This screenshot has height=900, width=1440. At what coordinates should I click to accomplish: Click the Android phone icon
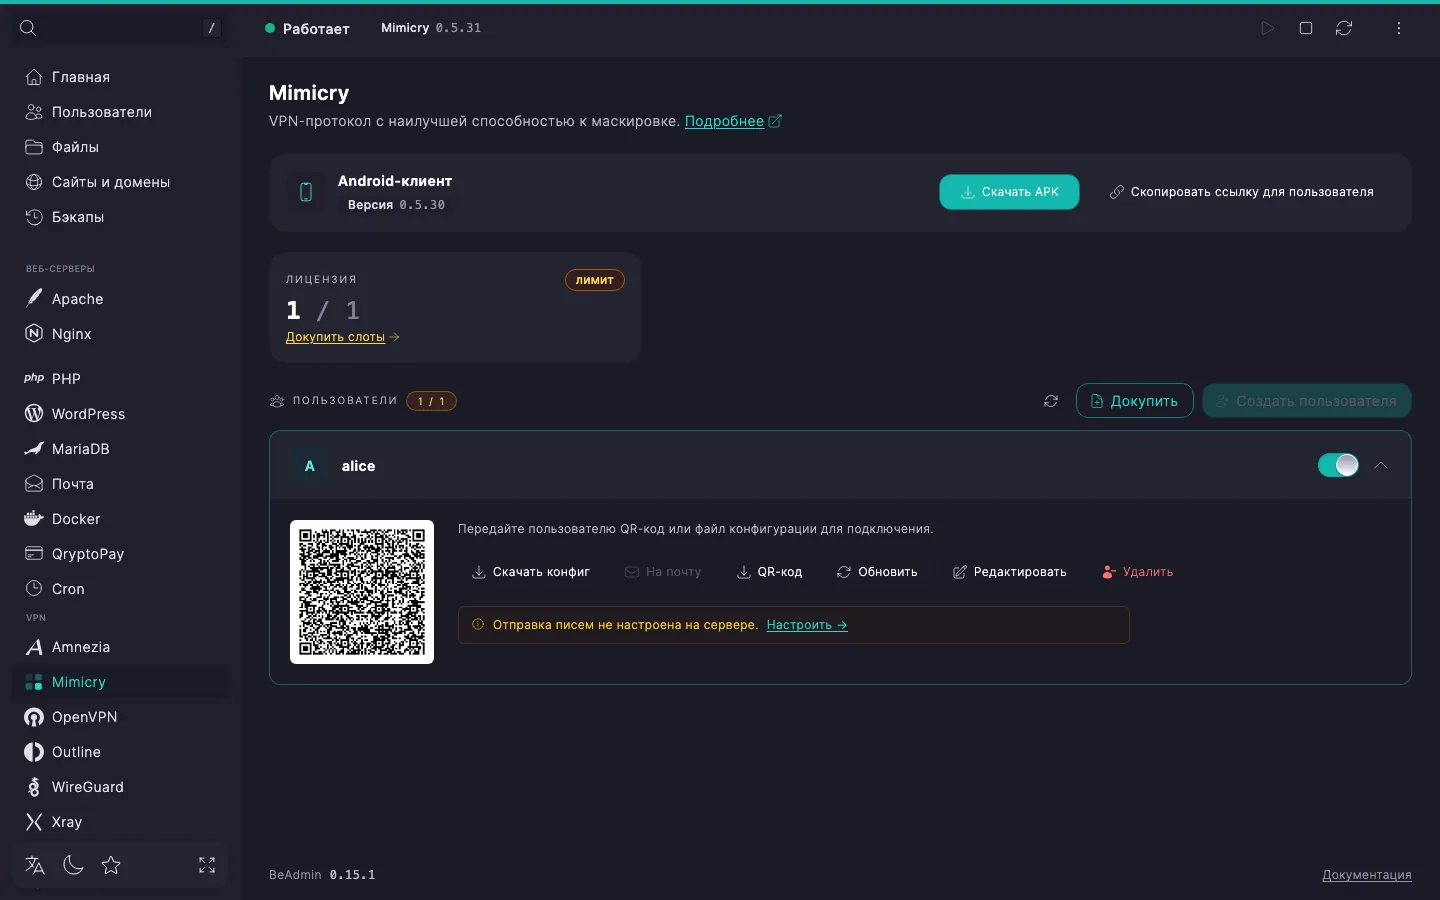(306, 192)
